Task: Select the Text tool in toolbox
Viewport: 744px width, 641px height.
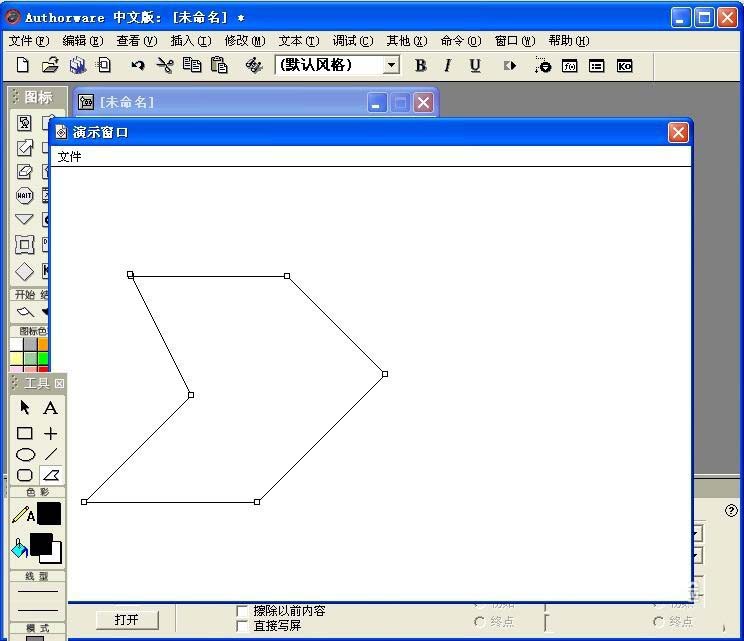Action: coord(50,408)
